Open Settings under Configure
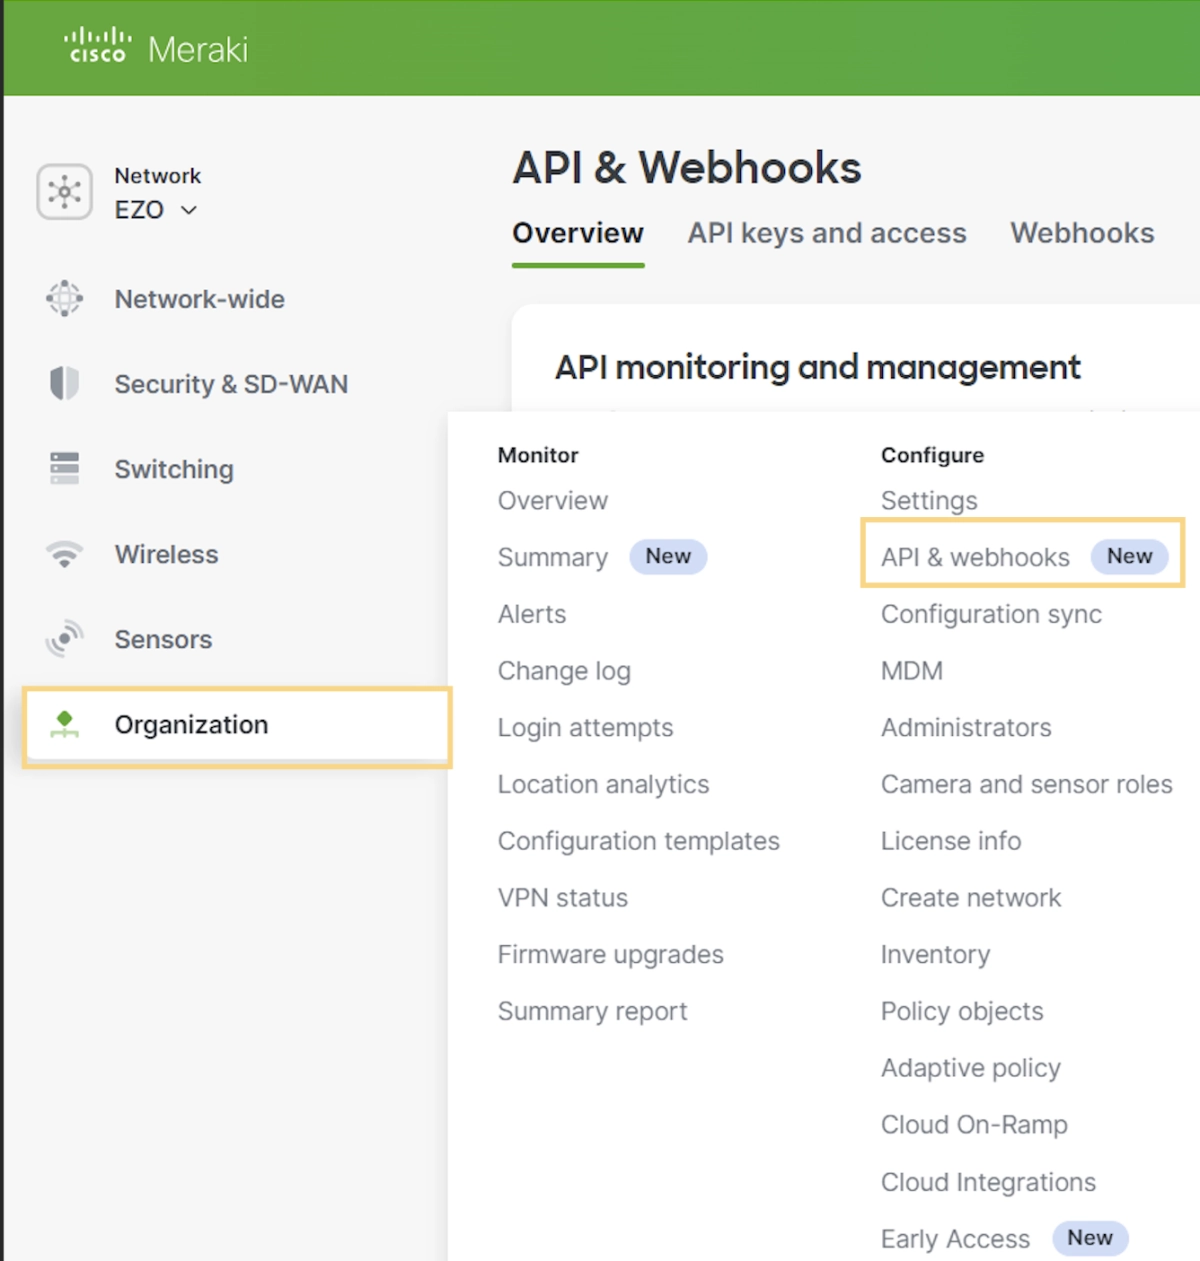This screenshot has height=1261, width=1200. (929, 500)
